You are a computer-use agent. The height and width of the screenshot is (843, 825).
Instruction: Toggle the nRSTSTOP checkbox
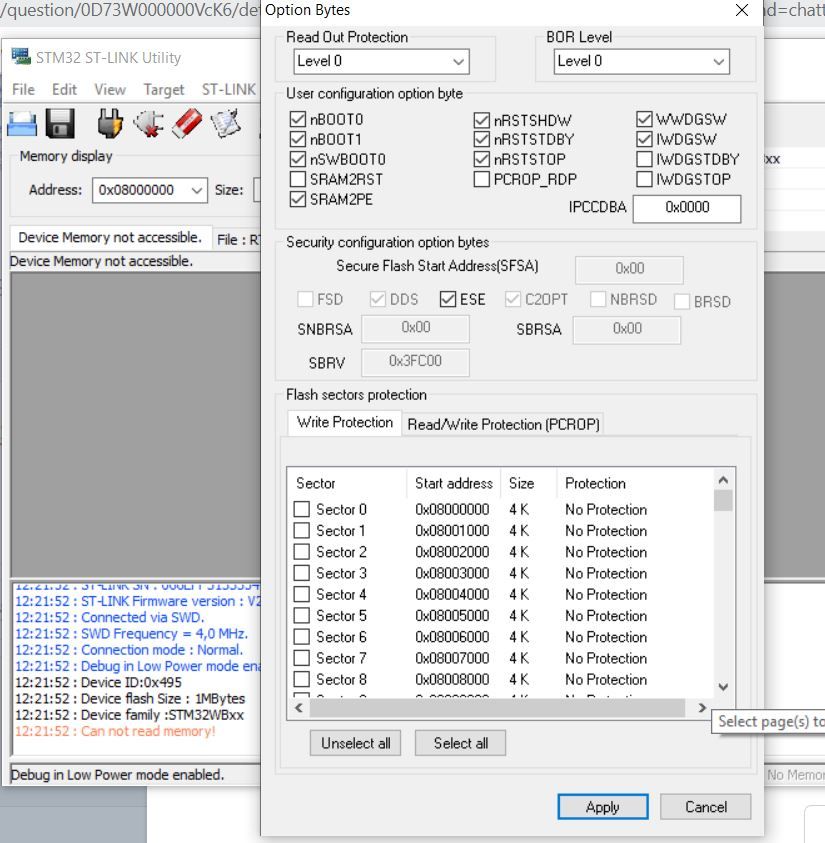tap(482, 159)
